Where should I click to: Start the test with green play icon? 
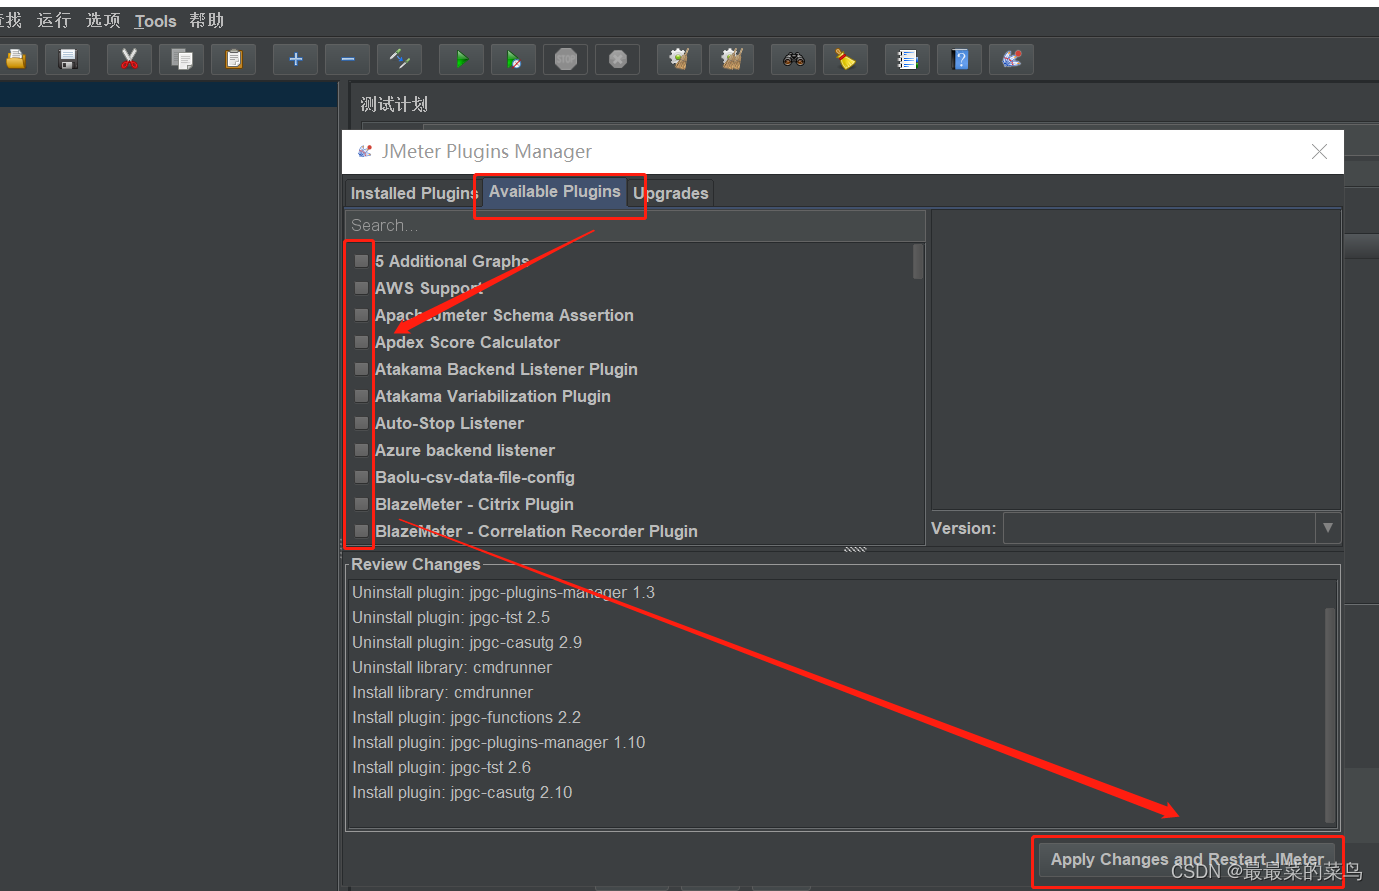[x=461, y=60]
